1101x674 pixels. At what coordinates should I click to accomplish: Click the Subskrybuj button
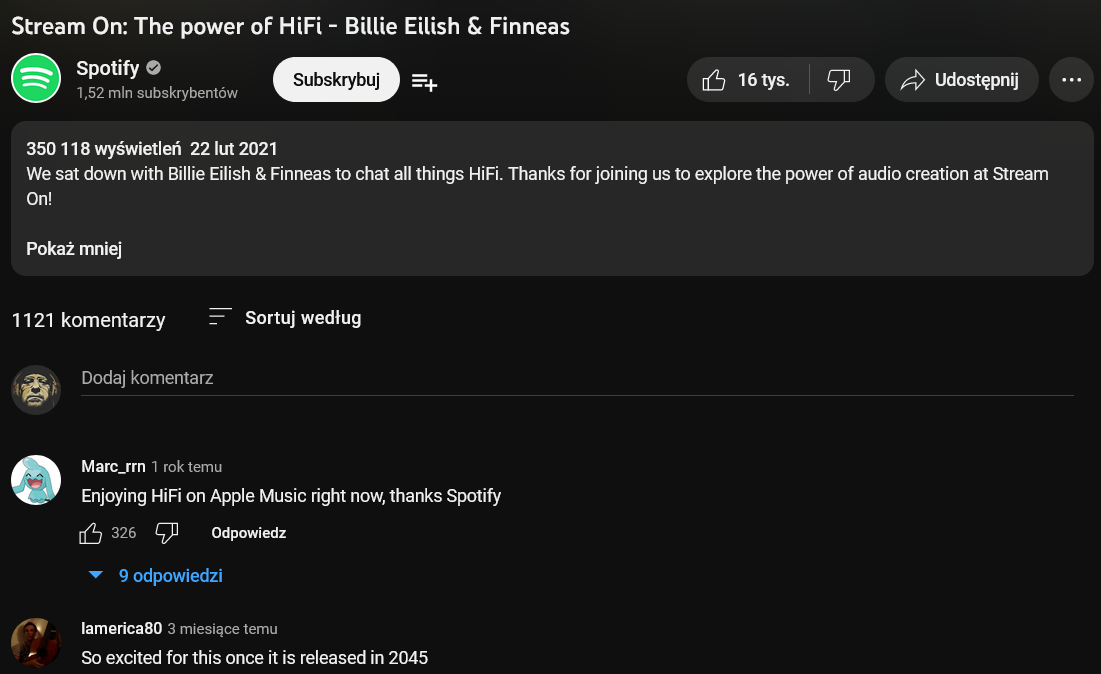(x=336, y=80)
